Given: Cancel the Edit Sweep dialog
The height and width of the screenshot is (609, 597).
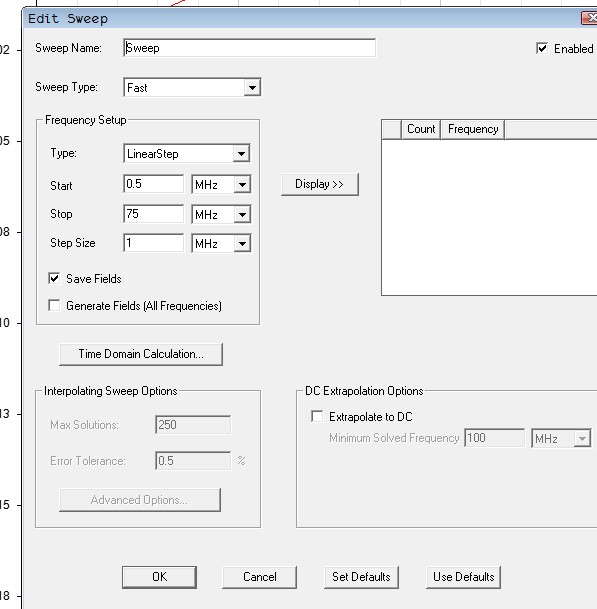Looking at the screenshot, I should tap(259, 577).
